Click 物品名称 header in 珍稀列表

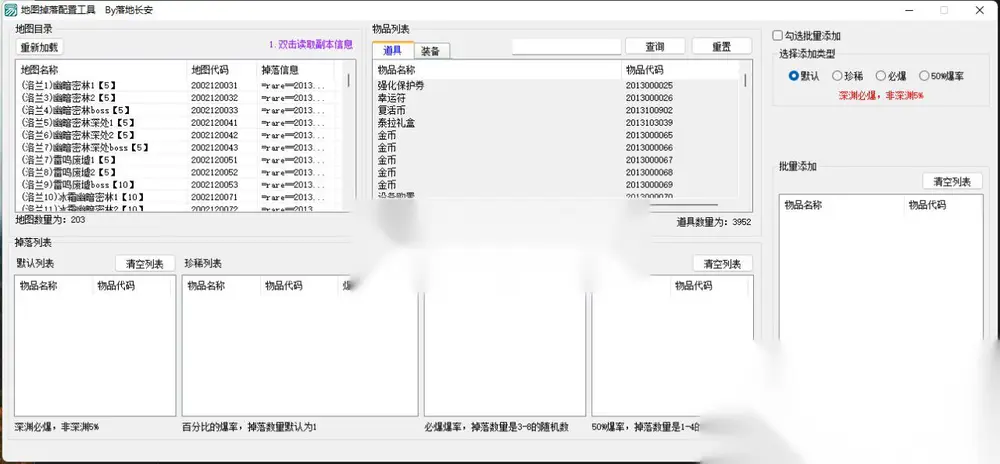point(221,286)
